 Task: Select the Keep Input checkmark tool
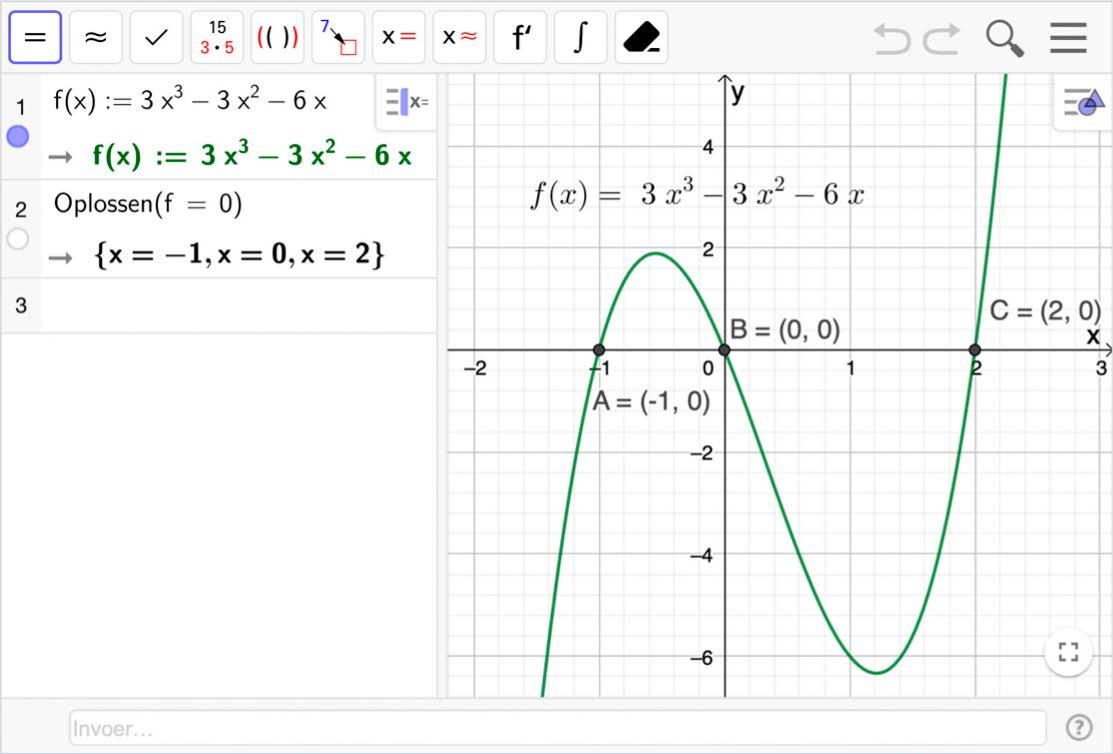click(156, 37)
